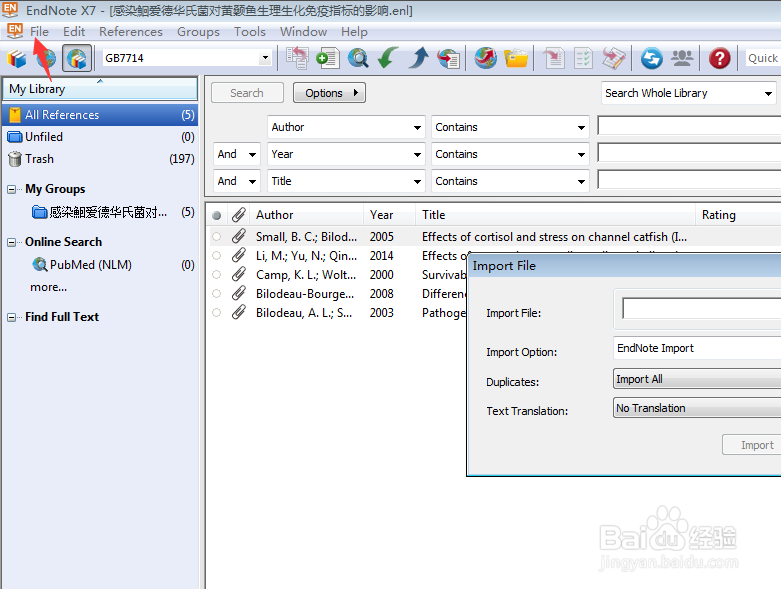
Task: Click paperclip icon for Camp, K. L. row
Action: (x=239, y=274)
